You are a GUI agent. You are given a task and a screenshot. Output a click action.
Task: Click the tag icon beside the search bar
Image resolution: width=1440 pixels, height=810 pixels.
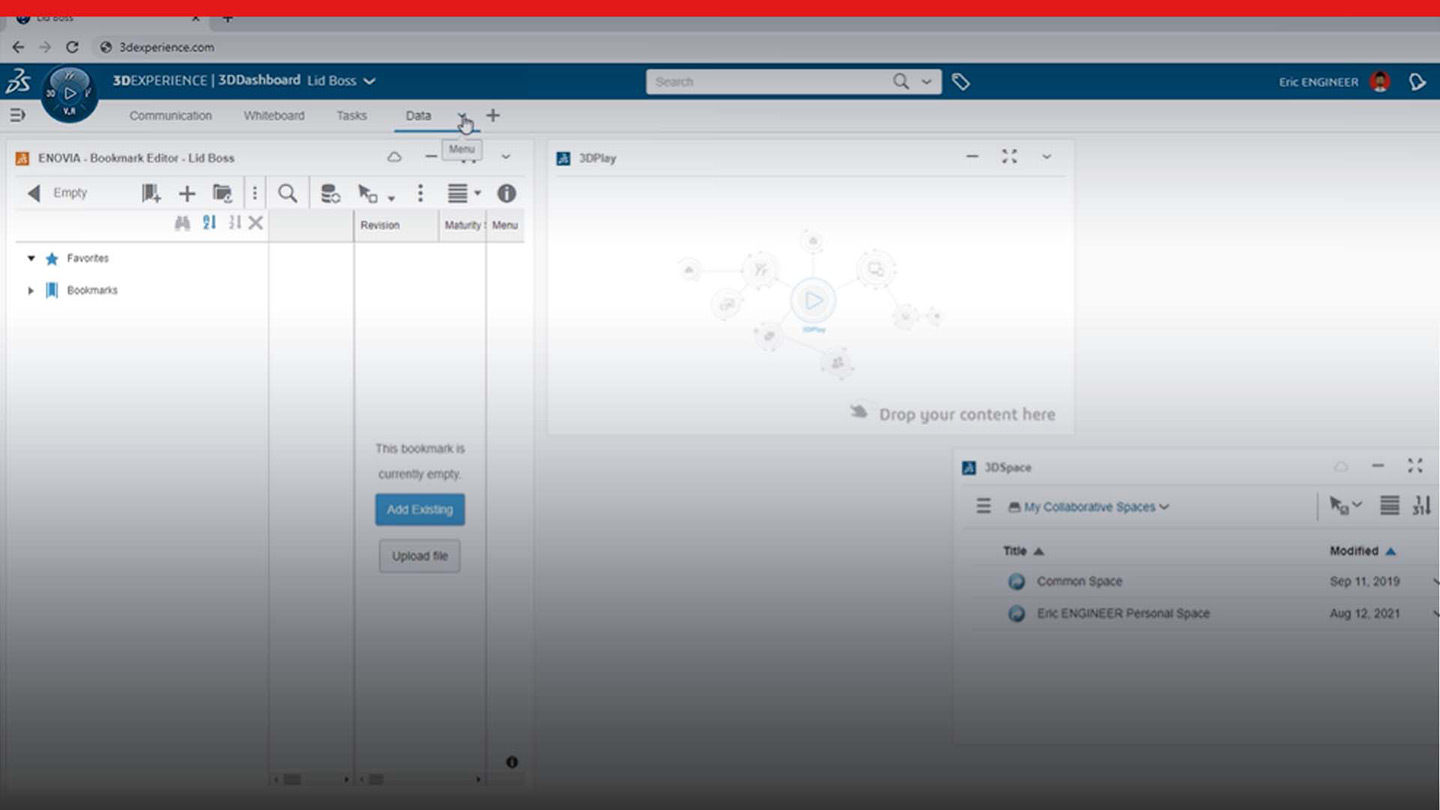(961, 82)
